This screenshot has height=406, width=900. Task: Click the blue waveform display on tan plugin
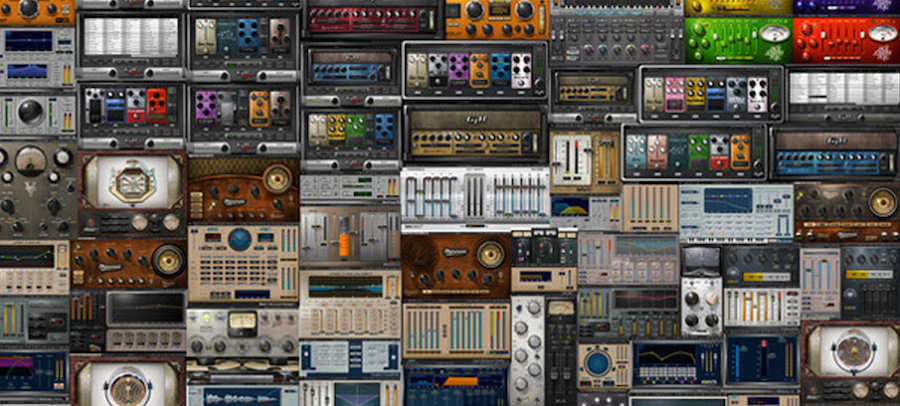click(x=346, y=287)
